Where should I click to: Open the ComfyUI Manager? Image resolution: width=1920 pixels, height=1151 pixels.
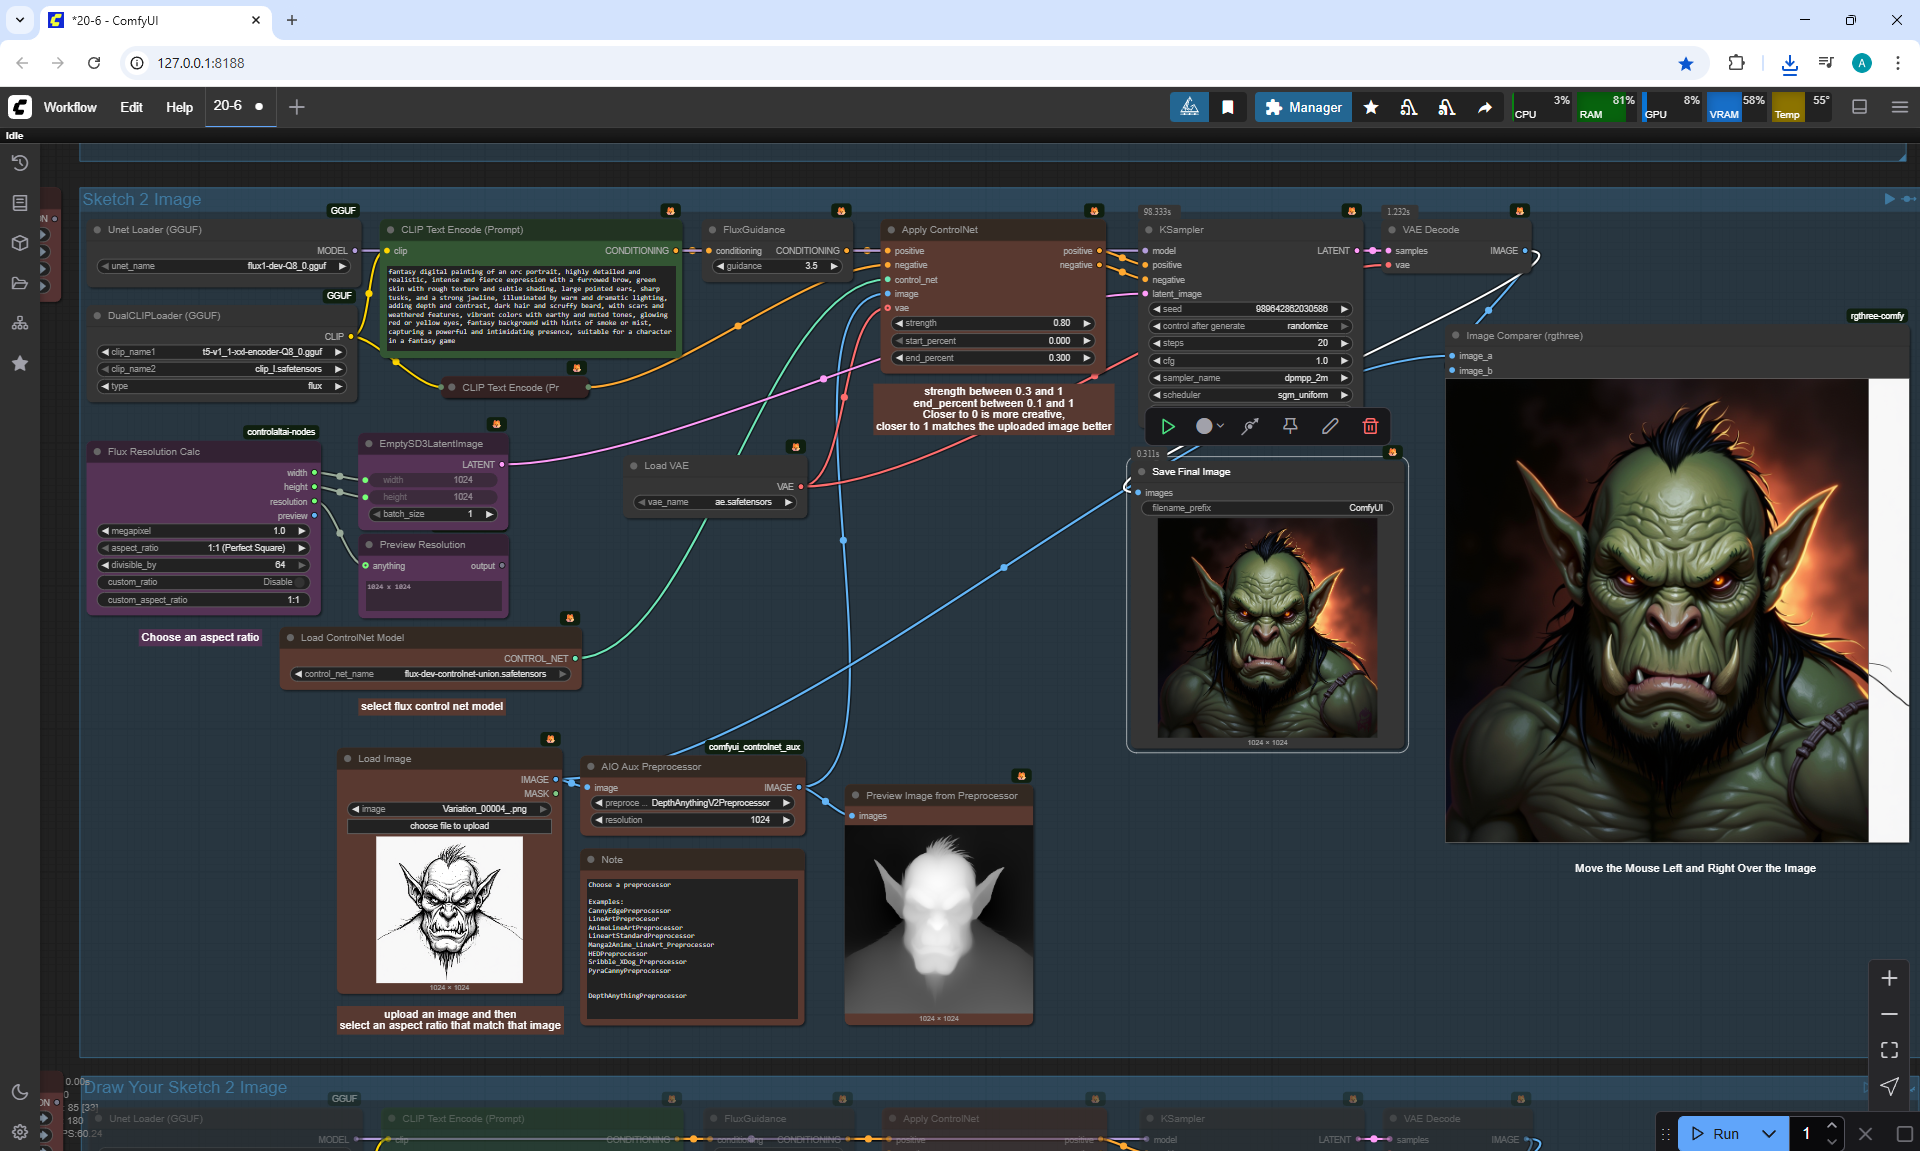pyautogui.click(x=1303, y=107)
